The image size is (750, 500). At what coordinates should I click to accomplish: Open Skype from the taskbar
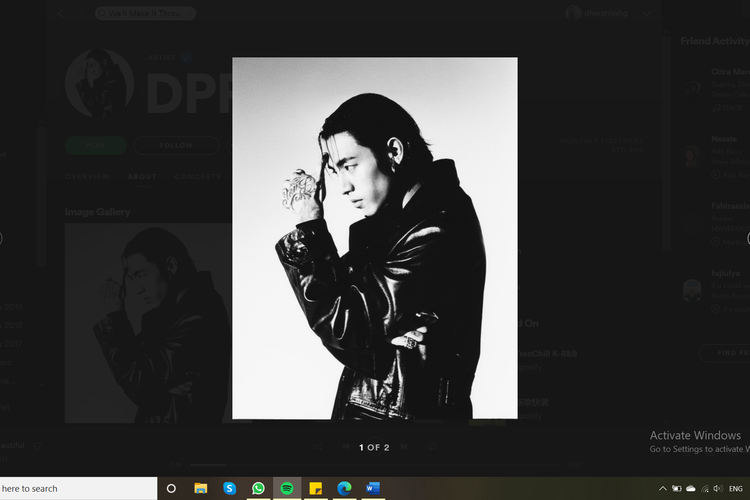point(230,488)
